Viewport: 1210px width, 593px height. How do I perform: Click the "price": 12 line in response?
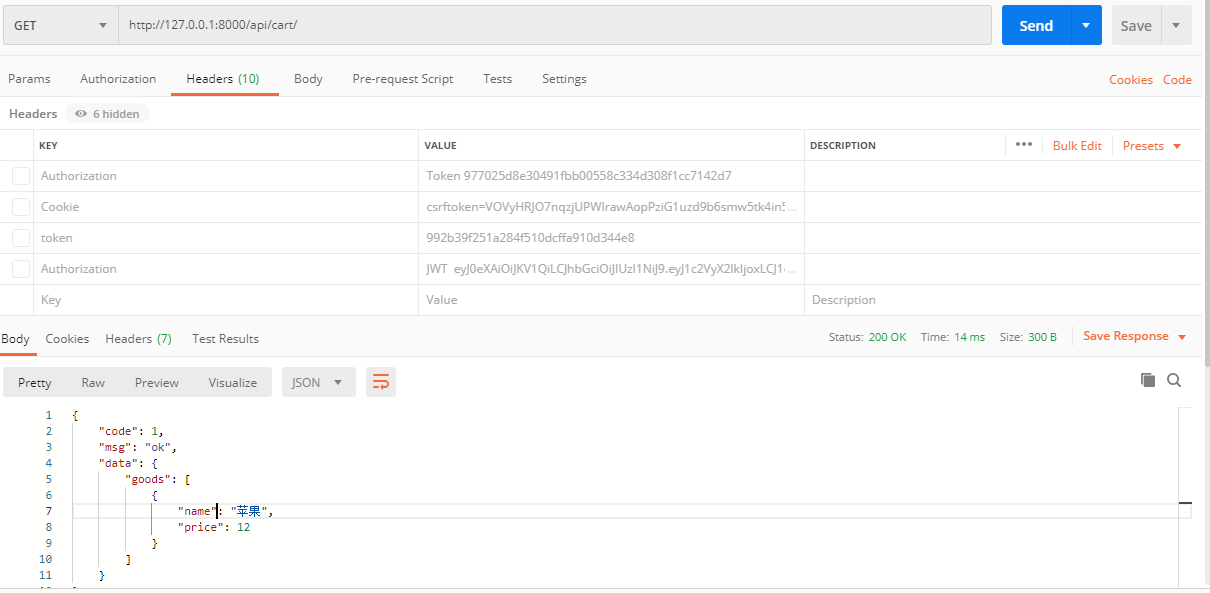pyautogui.click(x=214, y=527)
